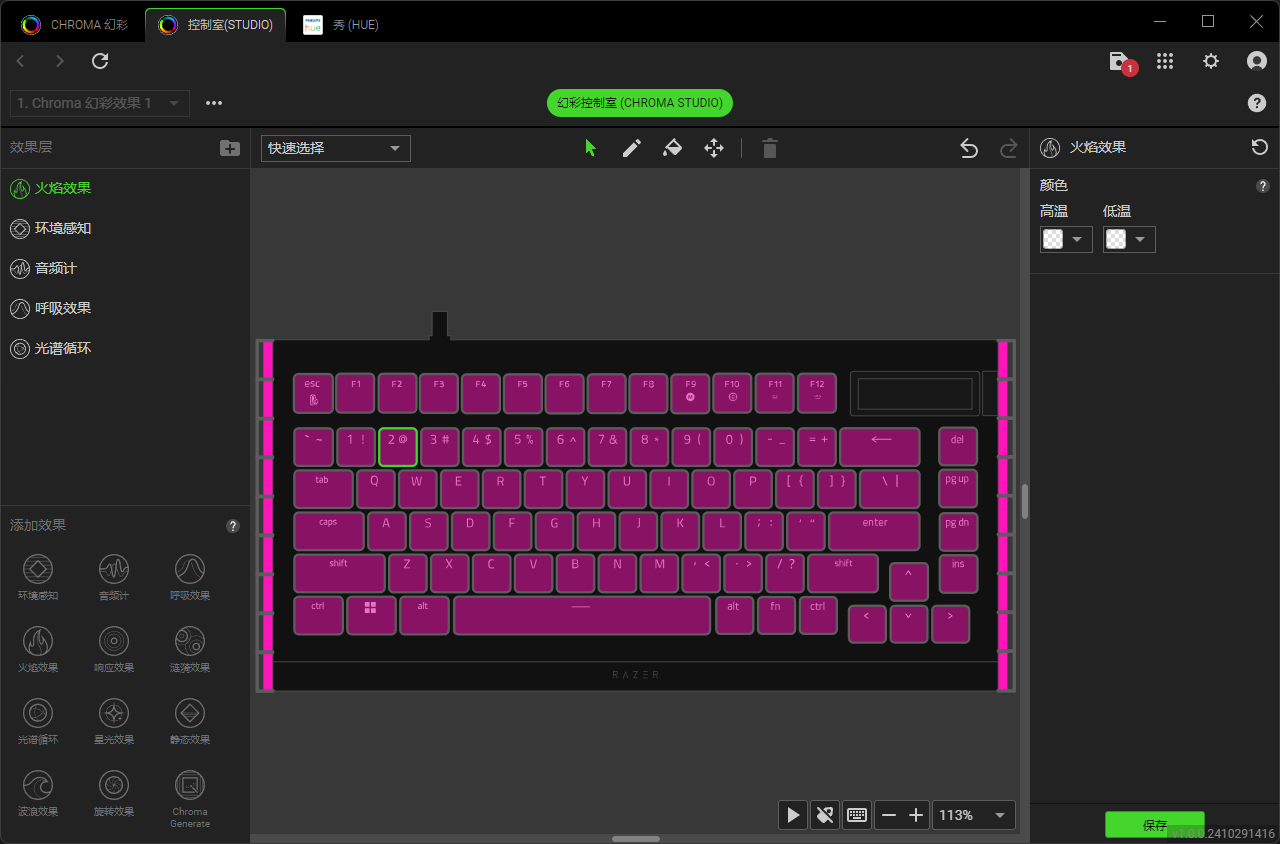Viewport: 1280px width, 844px height.
Task: Open the 快速选择 dropdown
Action: (336, 148)
